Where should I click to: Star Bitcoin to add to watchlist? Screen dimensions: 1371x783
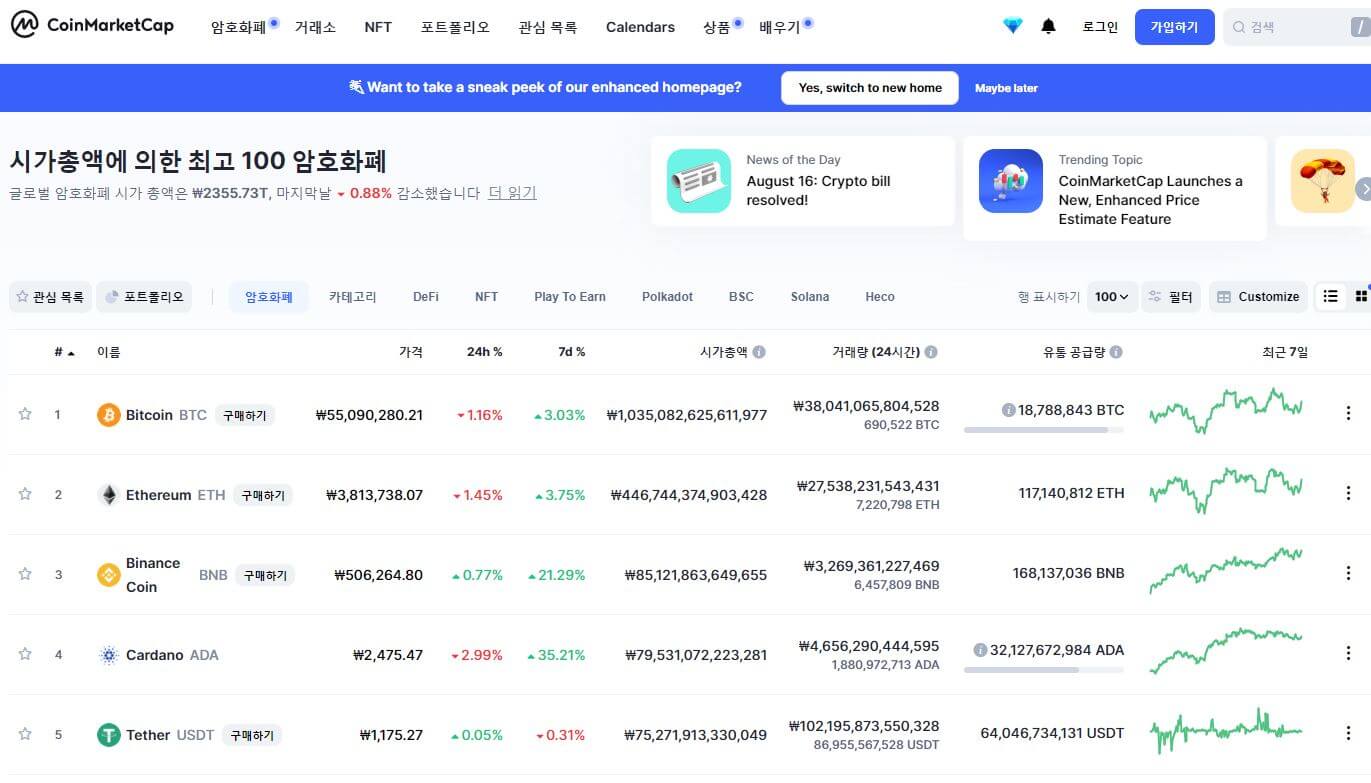pyautogui.click(x=25, y=414)
